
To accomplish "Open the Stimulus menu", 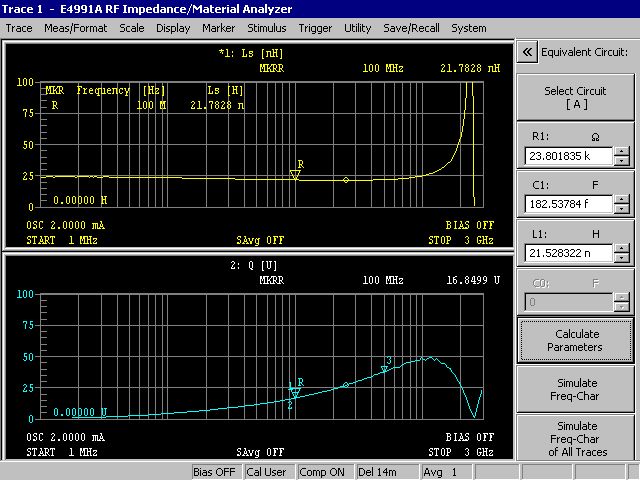I will click(x=266, y=28).
